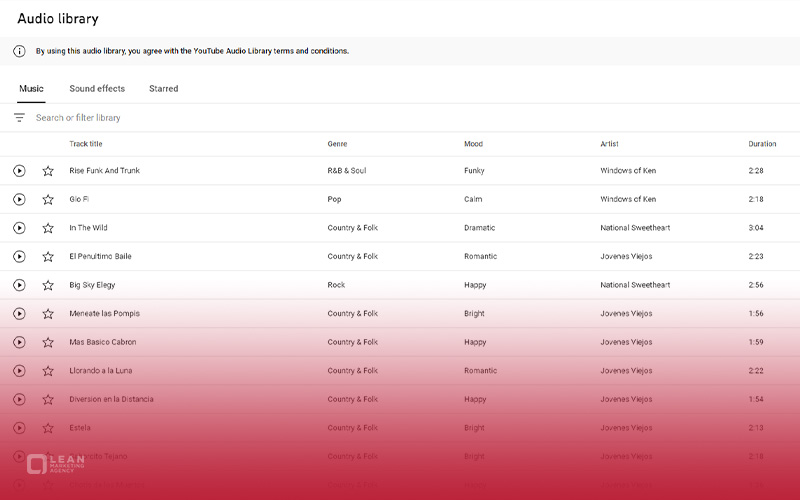Click the track title Llorando a la Luna
This screenshot has height=500, width=800.
[101, 370]
